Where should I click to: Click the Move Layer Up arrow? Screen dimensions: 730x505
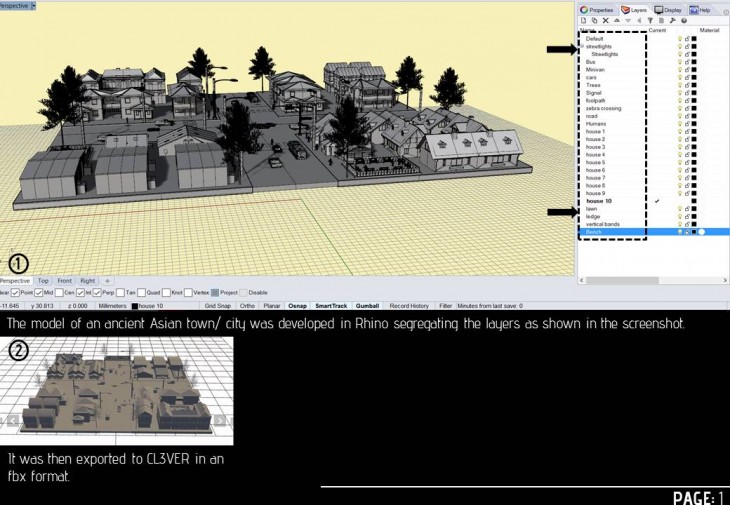click(x=614, y=20)
